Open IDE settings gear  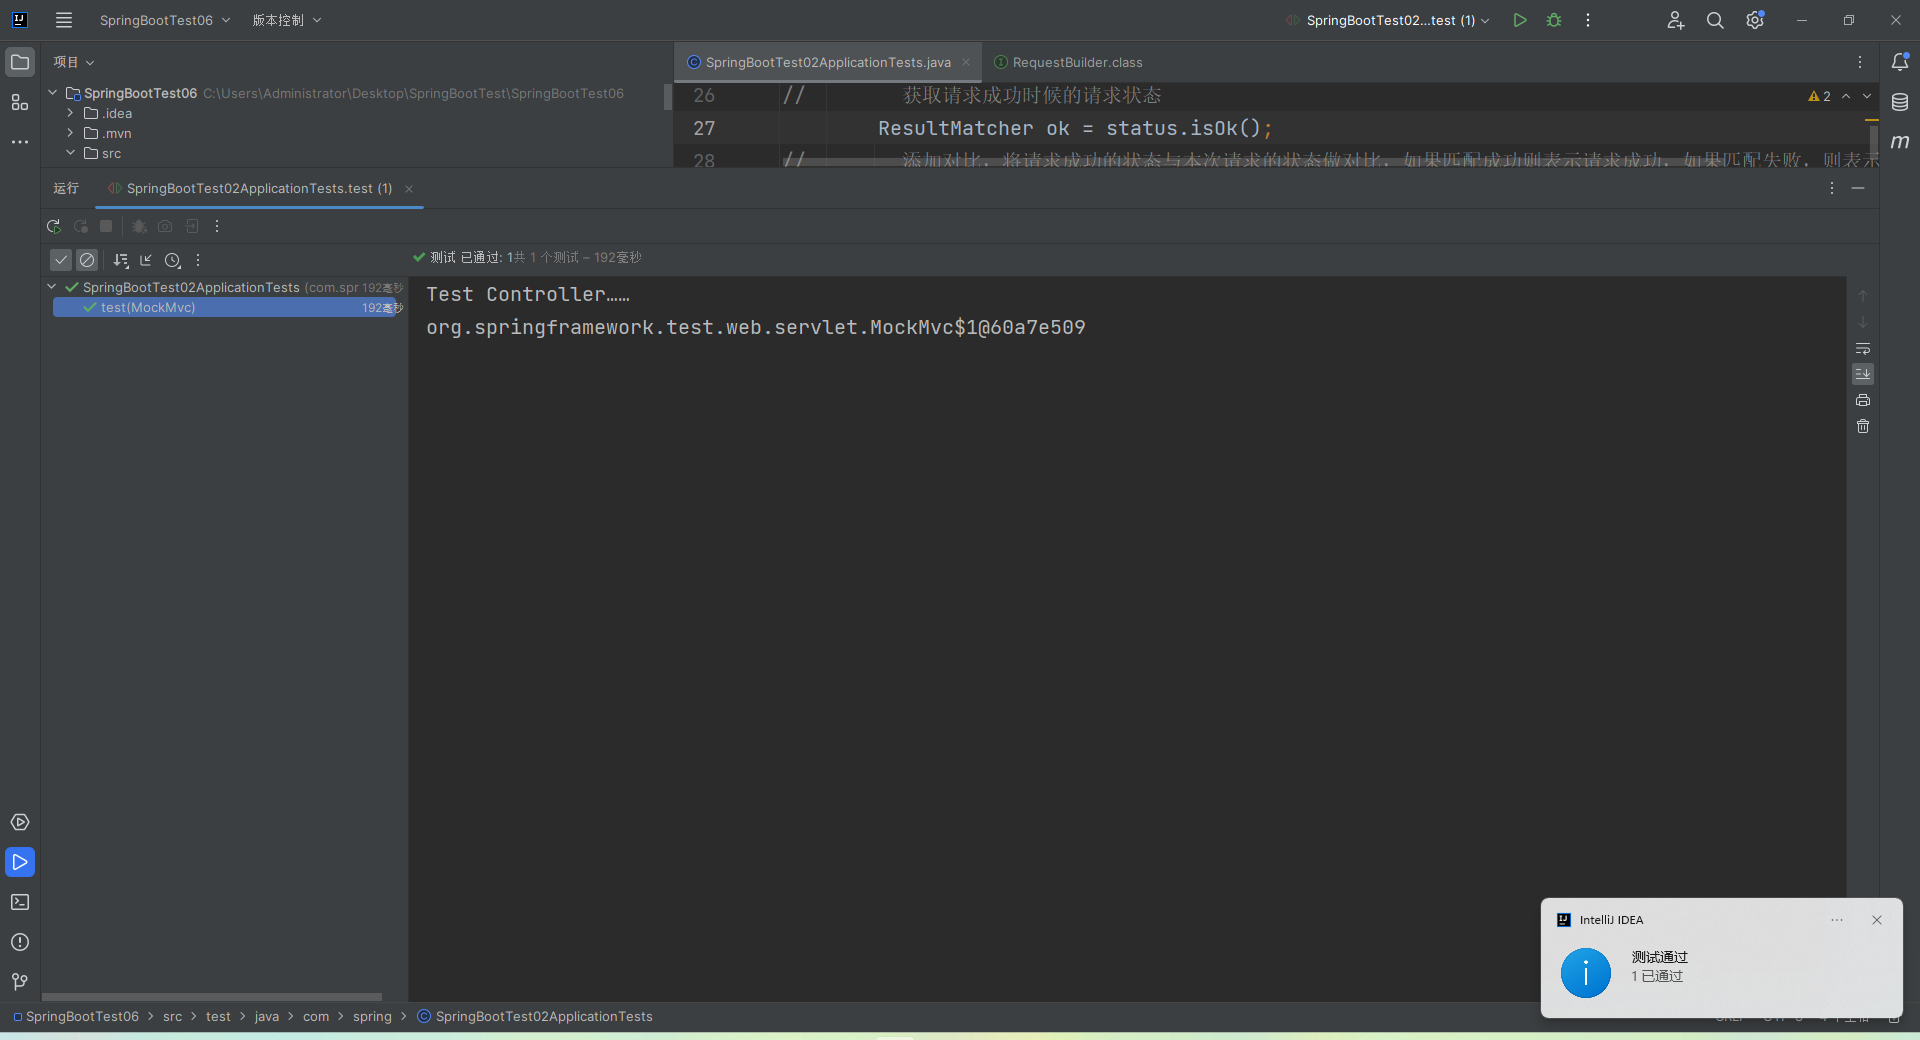coord(1755,20)
